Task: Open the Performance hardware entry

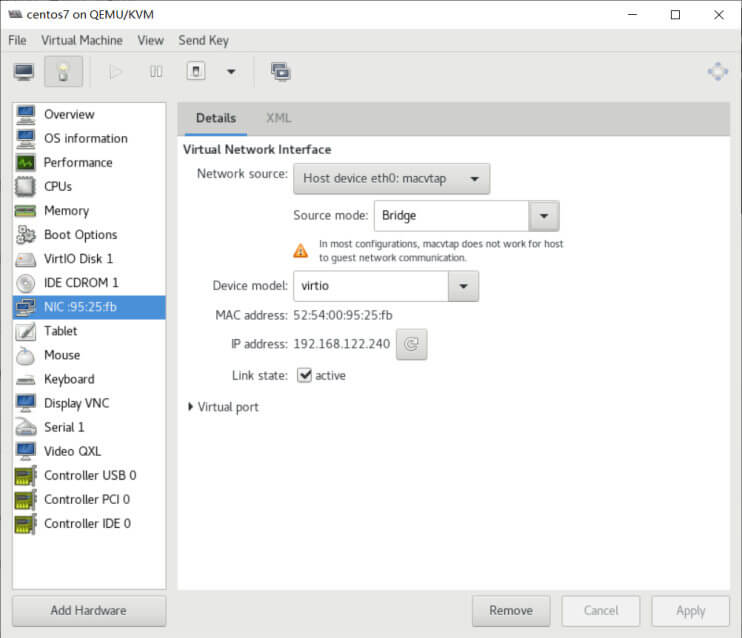Action: point(89,163)
